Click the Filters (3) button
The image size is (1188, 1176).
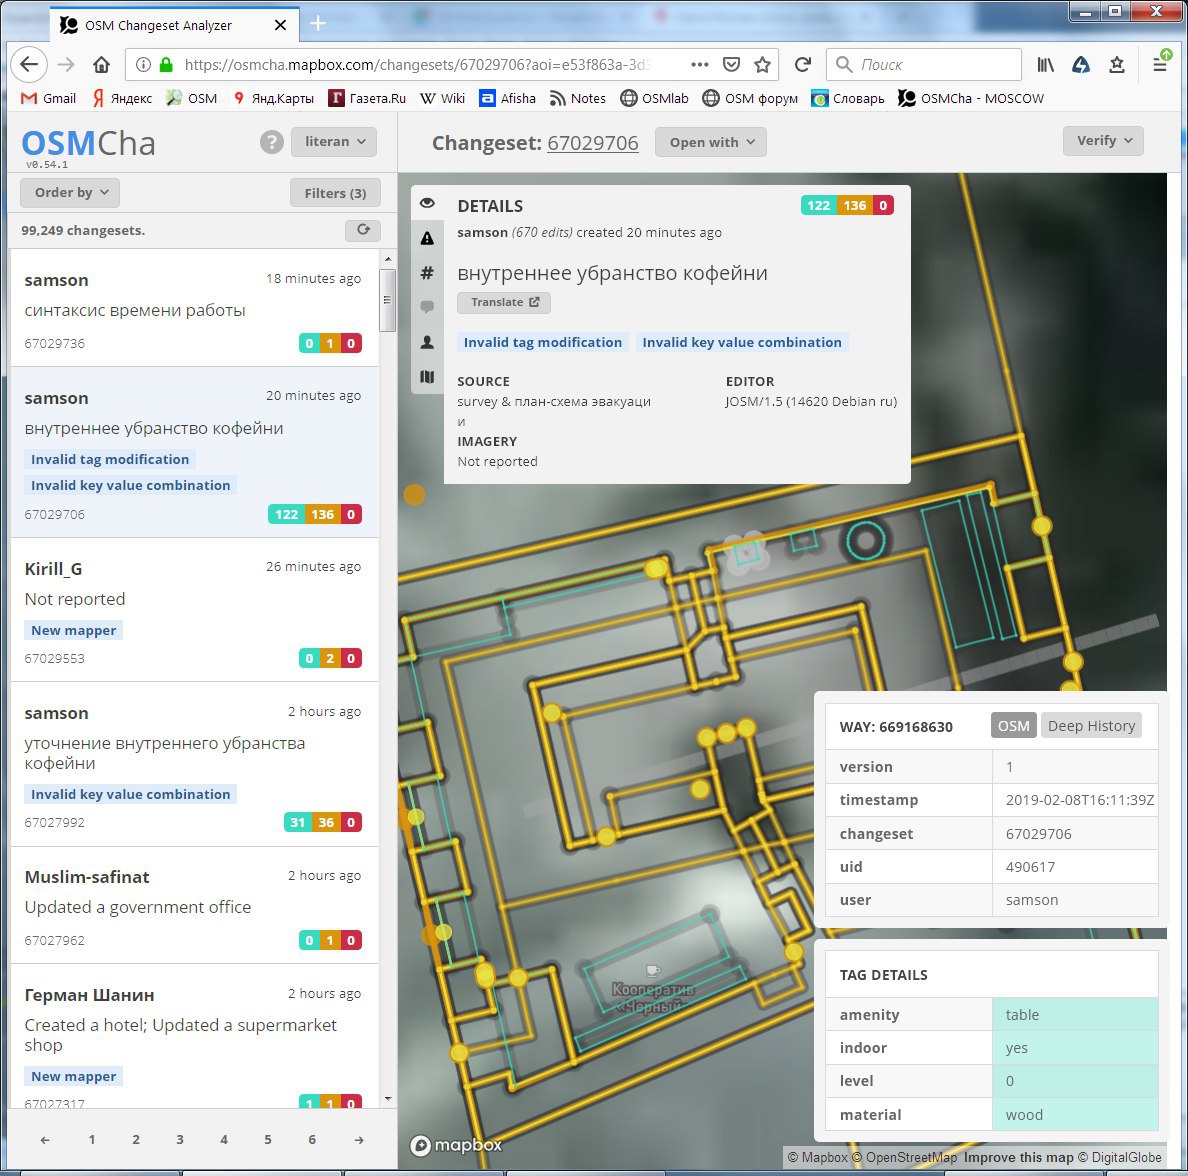coord(335,193)
